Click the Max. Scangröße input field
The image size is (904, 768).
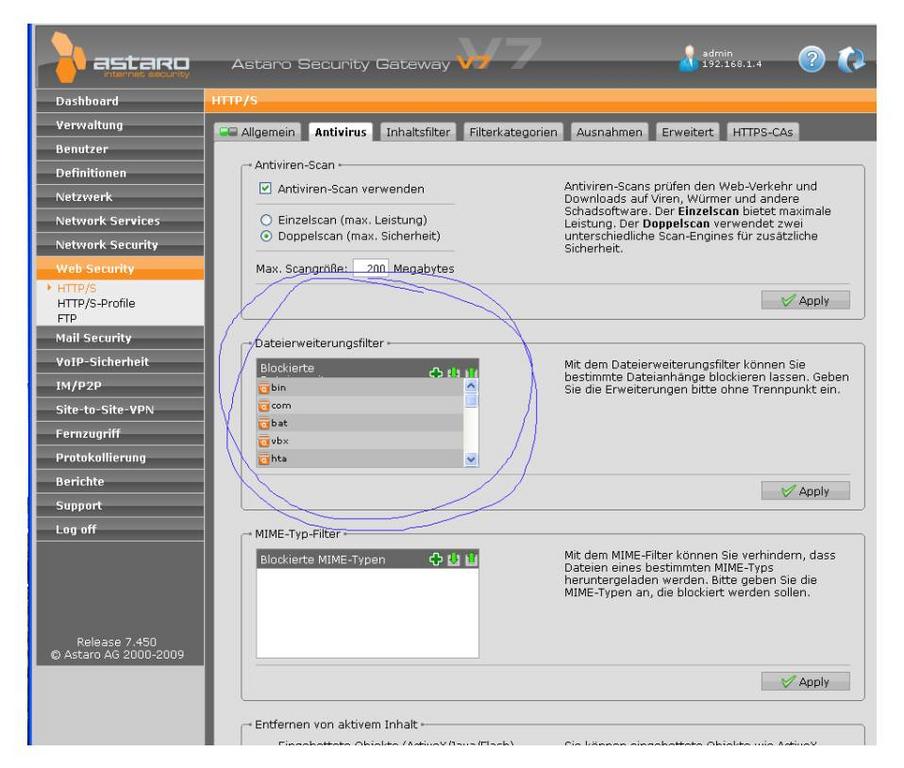coord(371,268)
